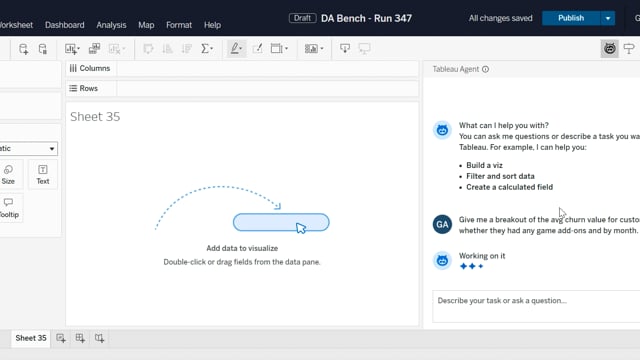Open the Size mark card

(x=8, y=175)
